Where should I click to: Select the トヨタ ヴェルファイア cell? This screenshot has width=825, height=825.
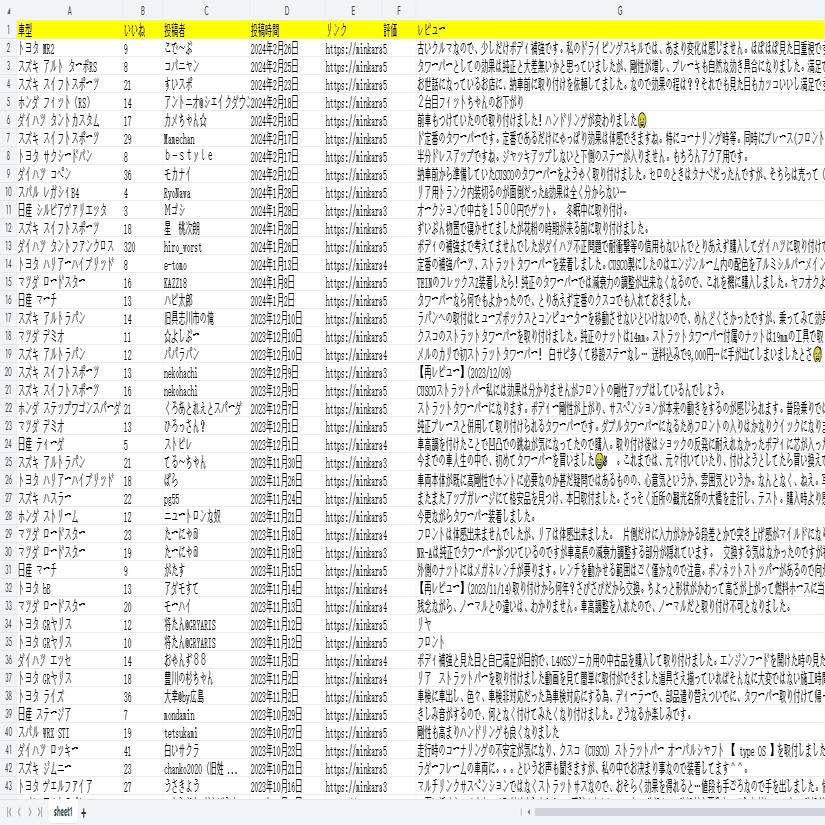[69, 786]
